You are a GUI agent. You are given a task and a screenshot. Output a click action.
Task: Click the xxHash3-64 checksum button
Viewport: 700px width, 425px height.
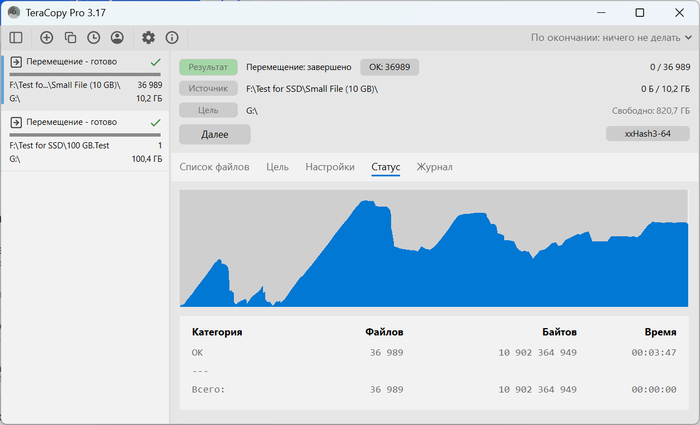(x=647, y=134)
